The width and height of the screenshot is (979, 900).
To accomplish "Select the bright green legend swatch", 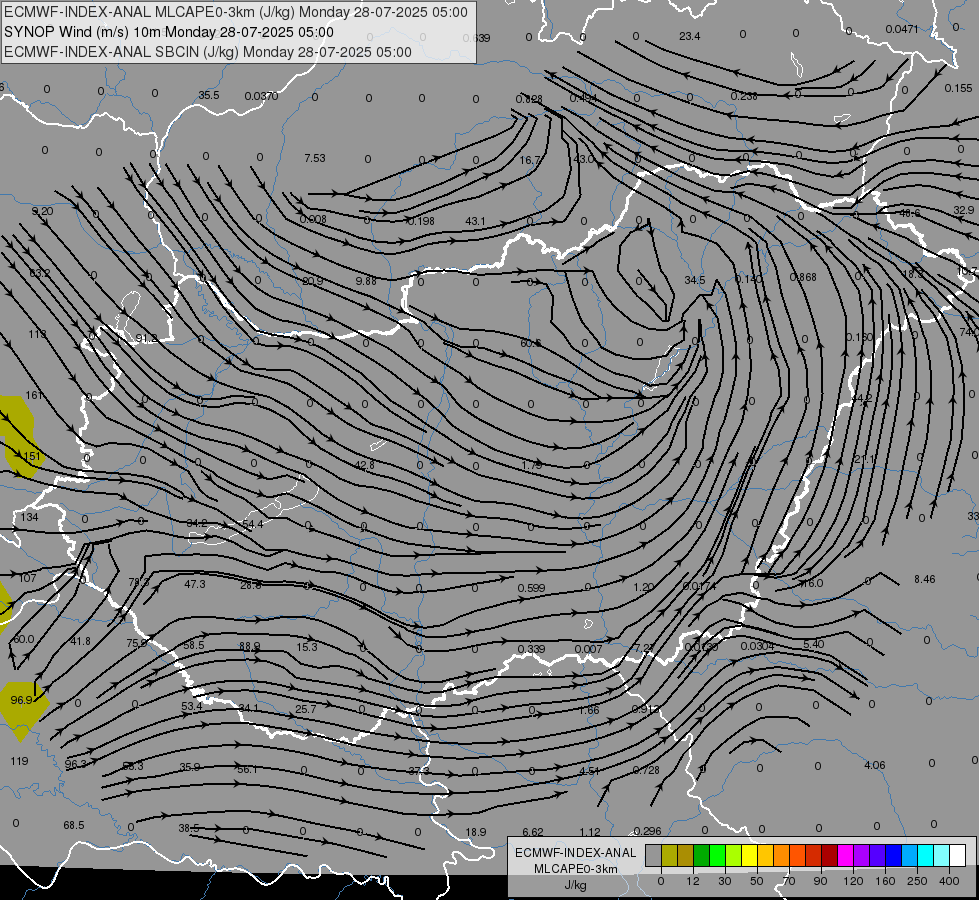I will tap(717, 856).
